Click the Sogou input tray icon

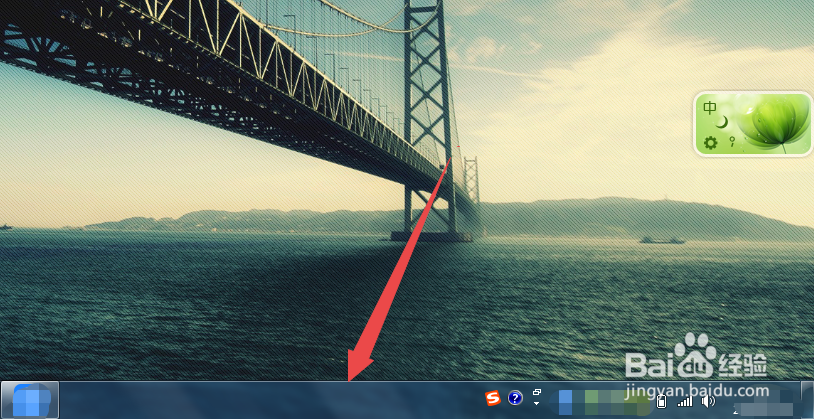click(492, 398)
